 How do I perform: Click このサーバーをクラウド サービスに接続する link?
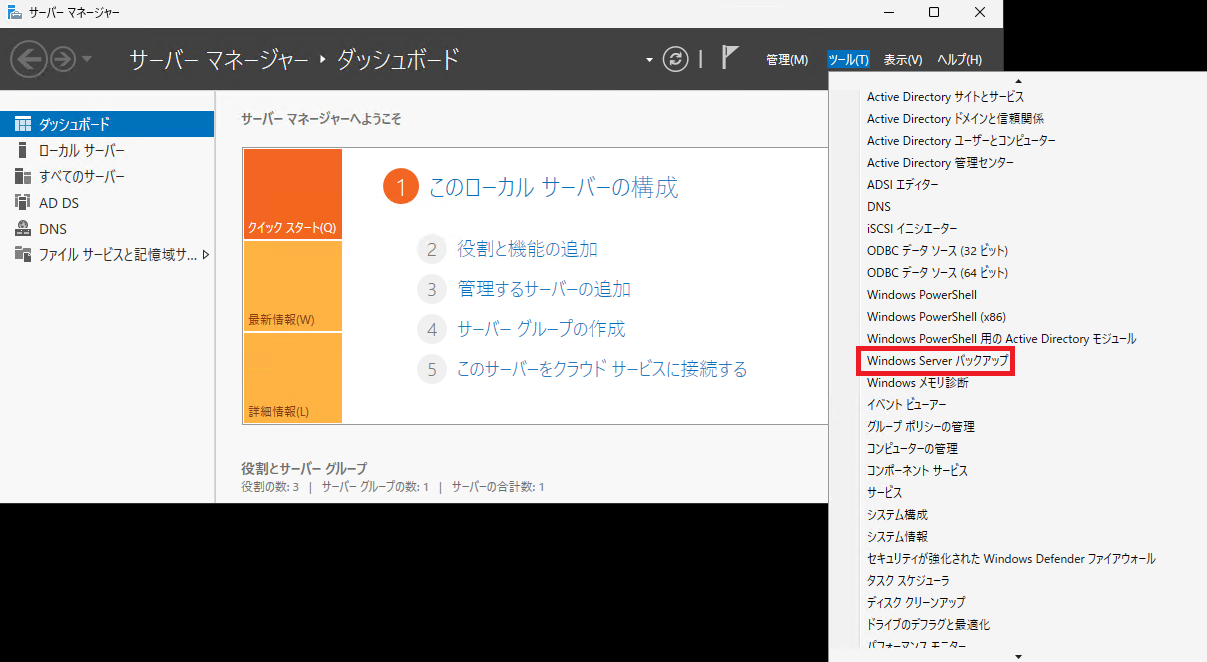(x=602, y=369)
